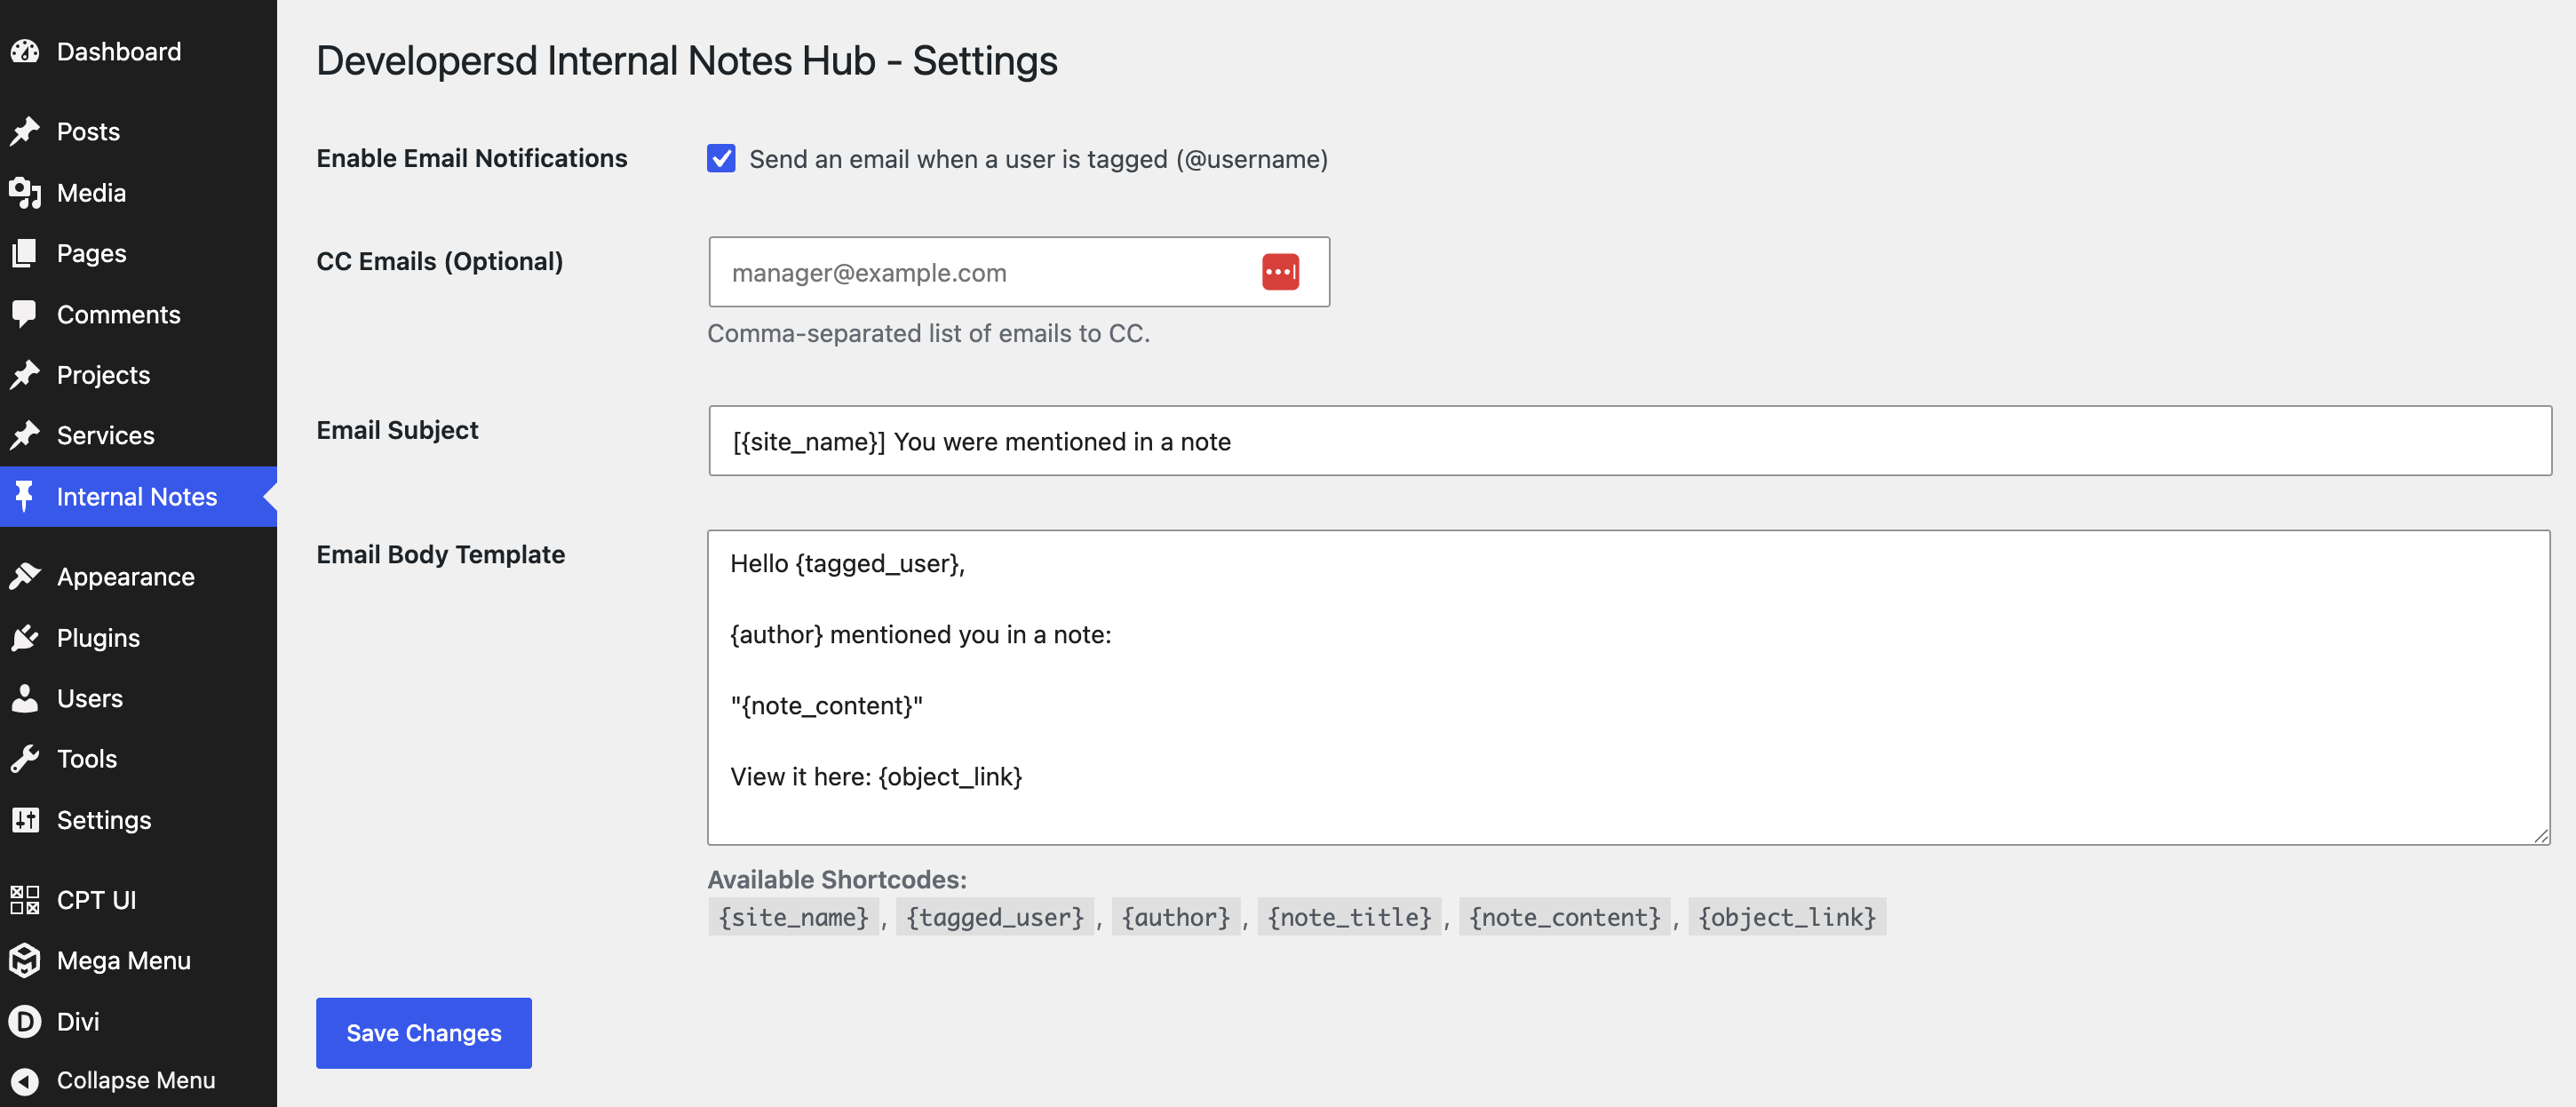This screenshot has height=1107, width=2576.
Task: Click the 'Comma-separated list of emails to CC.' hint
Action: pos(929,334)
